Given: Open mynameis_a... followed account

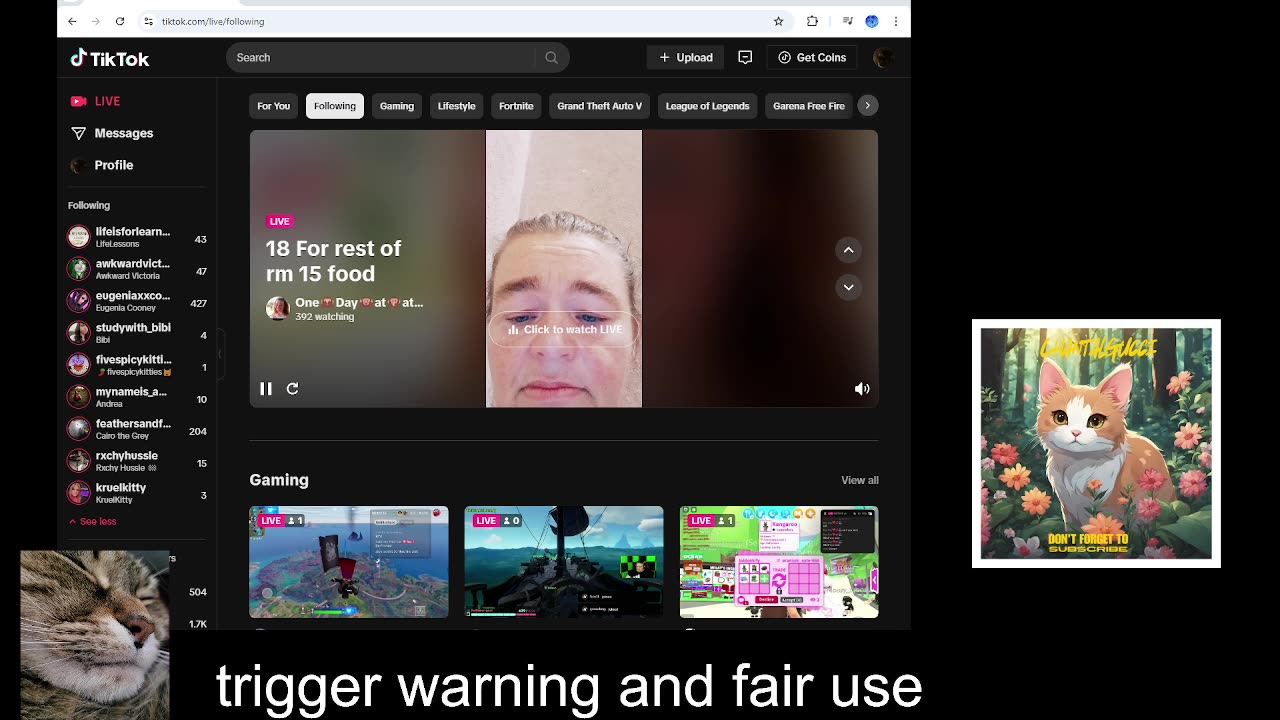Looking at the screenshot, I should point(137,397).
